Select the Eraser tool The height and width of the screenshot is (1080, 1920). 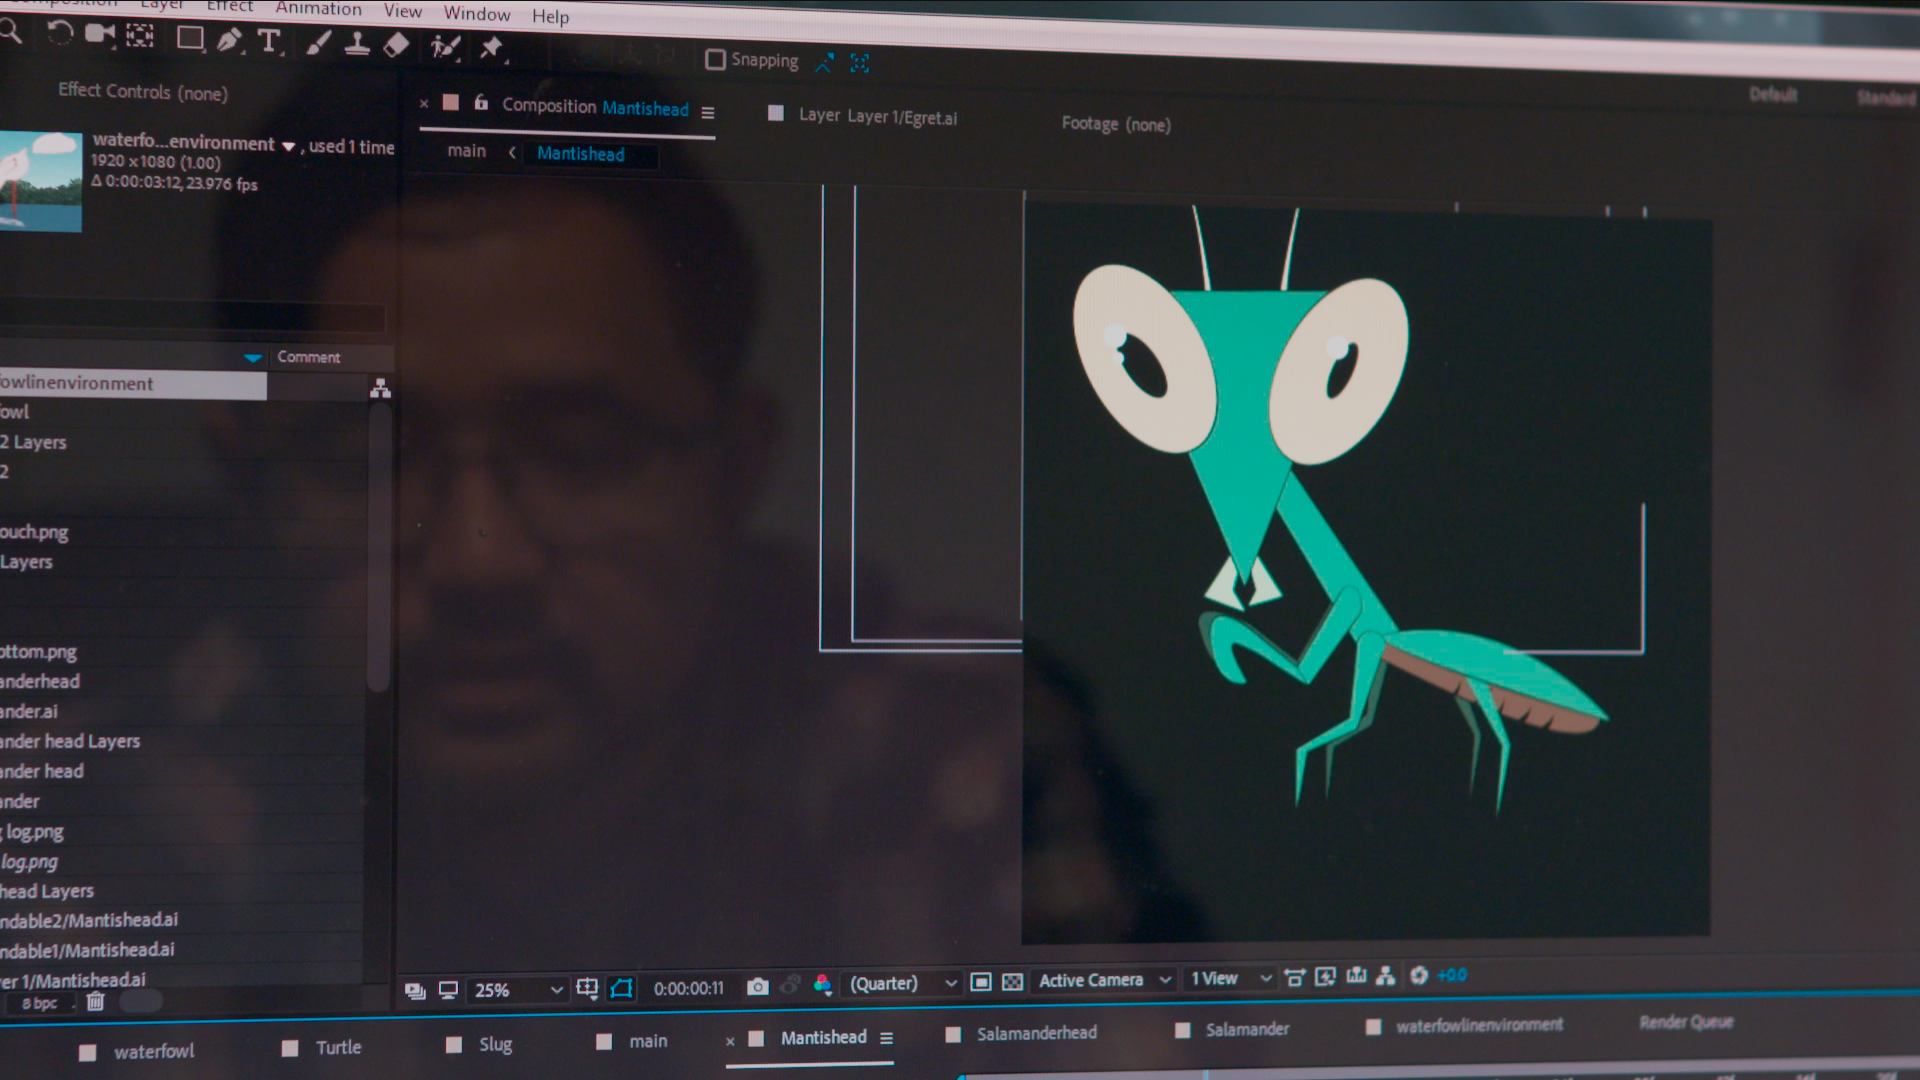[x=397, y=45]
